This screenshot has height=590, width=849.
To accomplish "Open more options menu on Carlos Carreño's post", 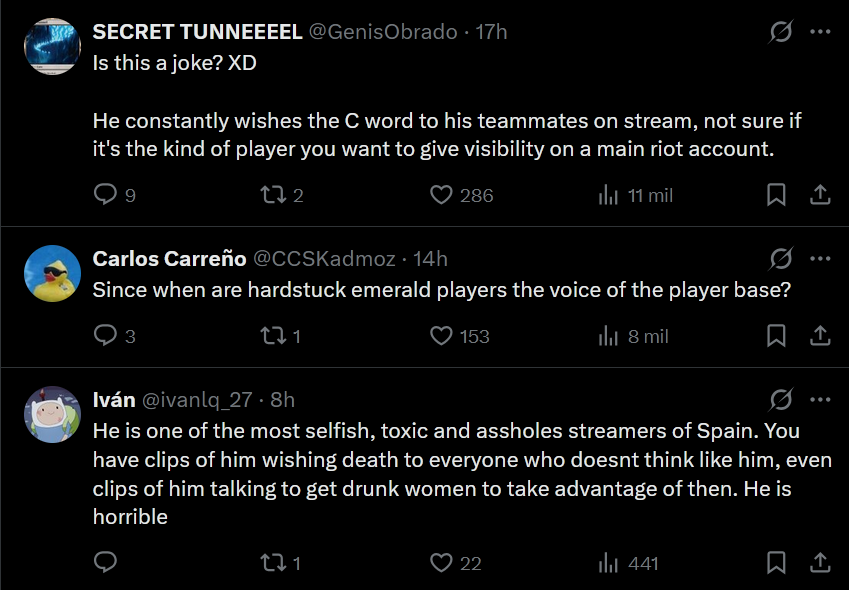I will (x=820, y=260).
